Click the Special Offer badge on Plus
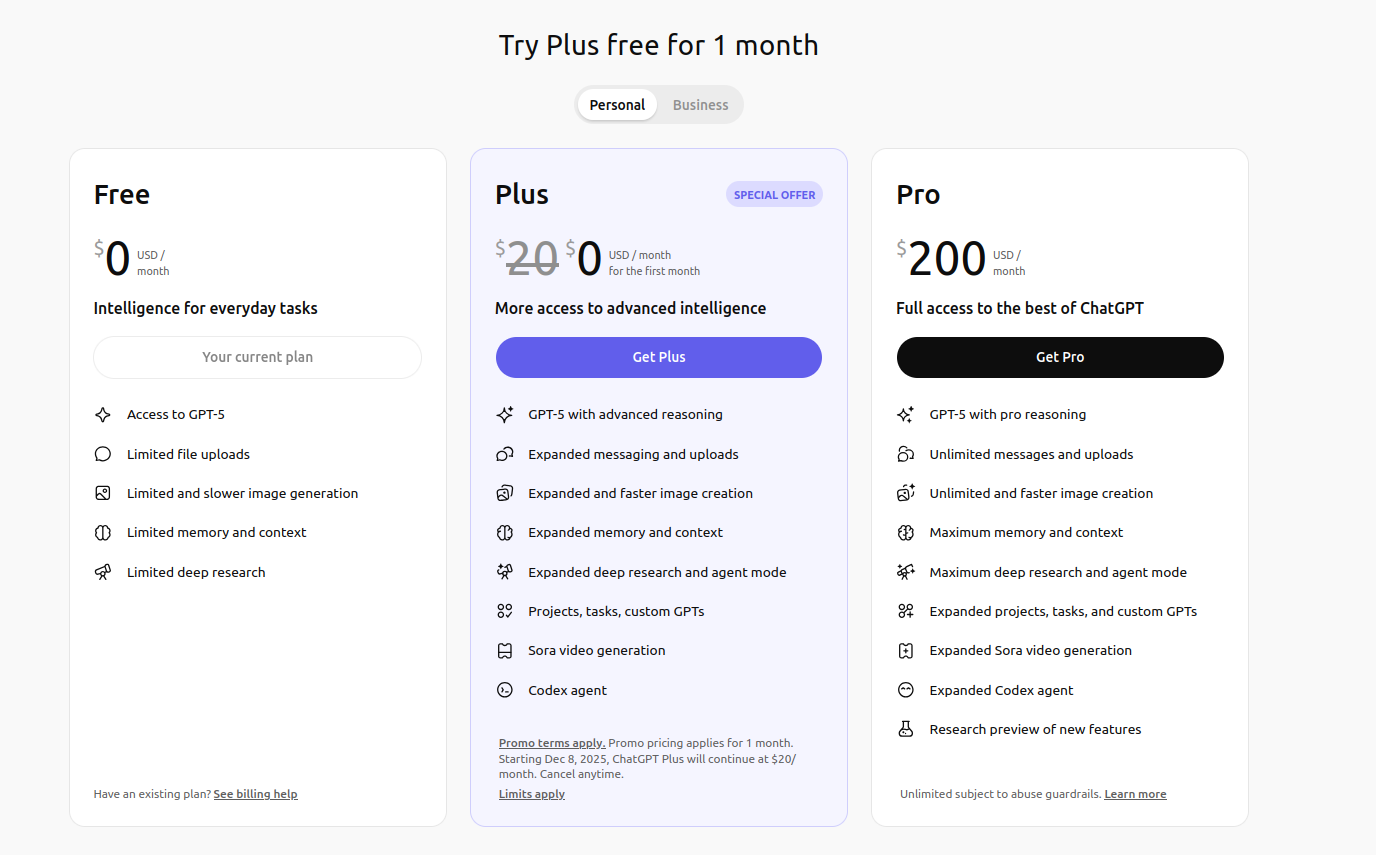This screenshot has width=1376, height=855. (x=774, y=195)
